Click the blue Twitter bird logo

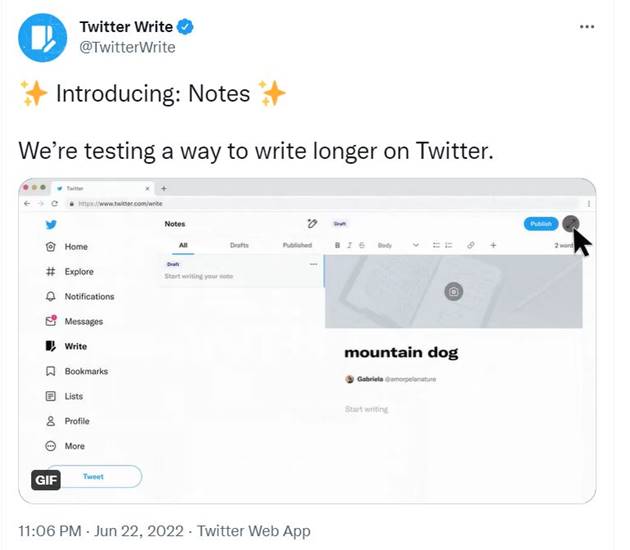(x=50, y=224)
